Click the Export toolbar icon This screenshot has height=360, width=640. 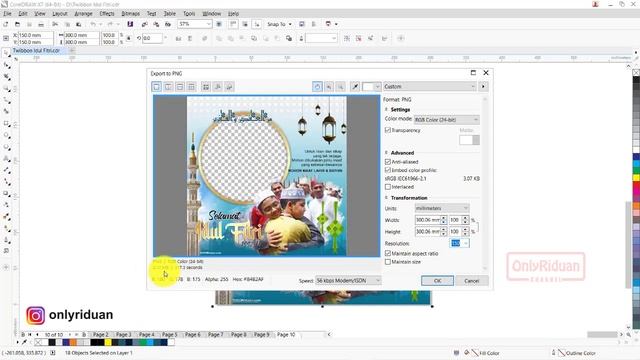[156, 24]
